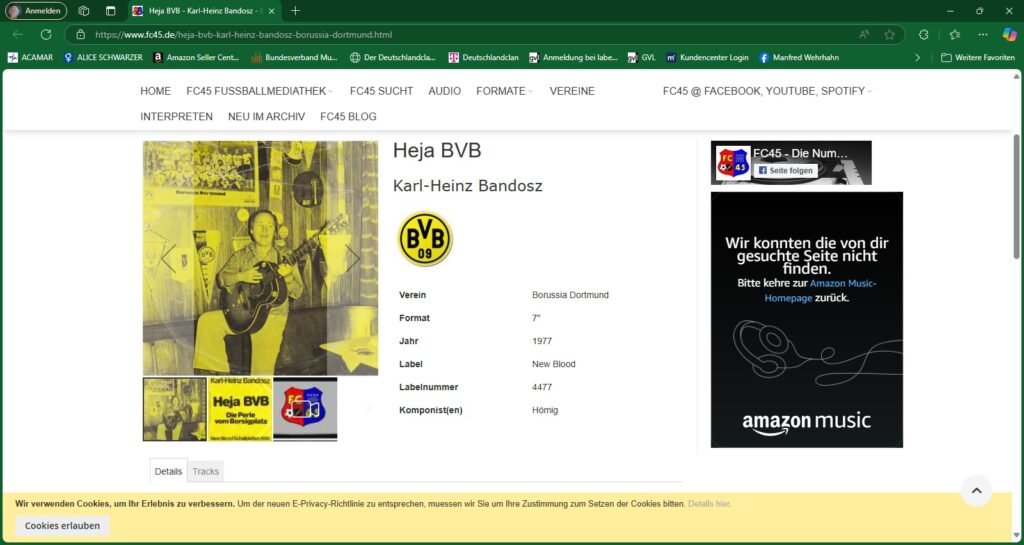Select first thumbnail of guitarist cover

point(174,409)
